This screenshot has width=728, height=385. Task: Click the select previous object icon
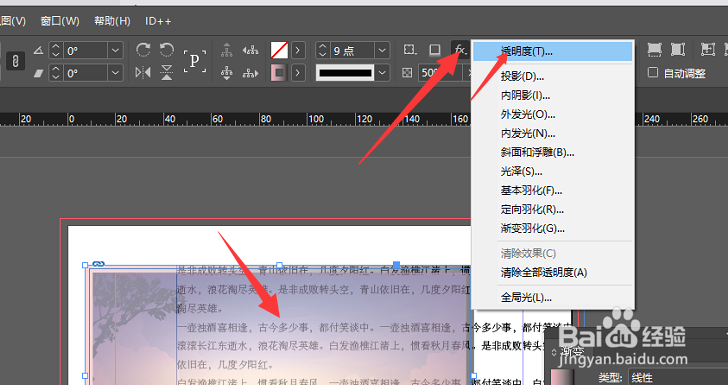point(250,50)
